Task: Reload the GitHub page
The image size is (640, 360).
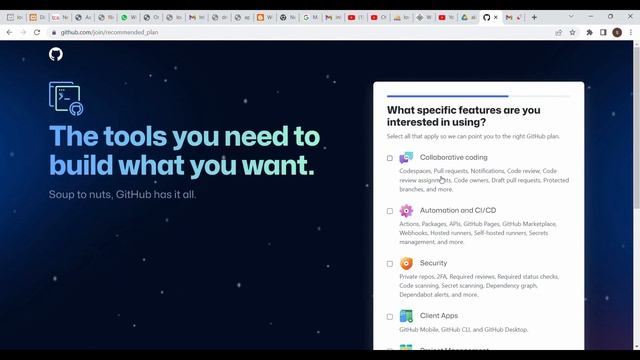Action: pyautogui.click(x=37, y=32)
